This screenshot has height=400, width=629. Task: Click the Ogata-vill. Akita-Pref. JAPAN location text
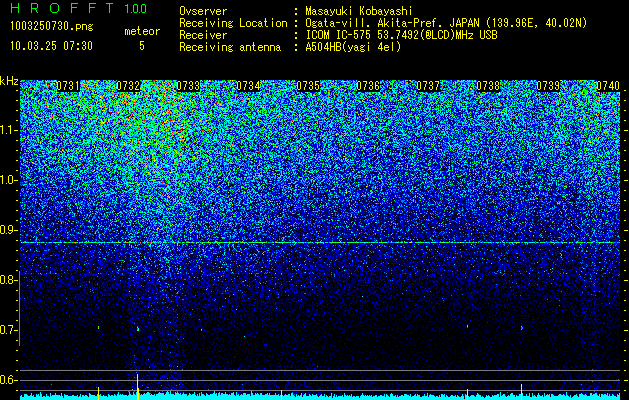point(446,23)
